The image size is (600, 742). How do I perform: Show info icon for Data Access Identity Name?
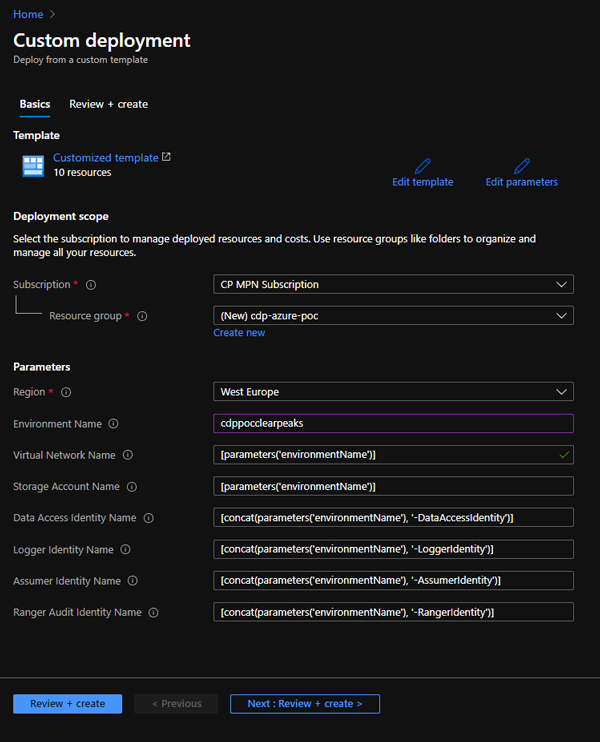149,518
